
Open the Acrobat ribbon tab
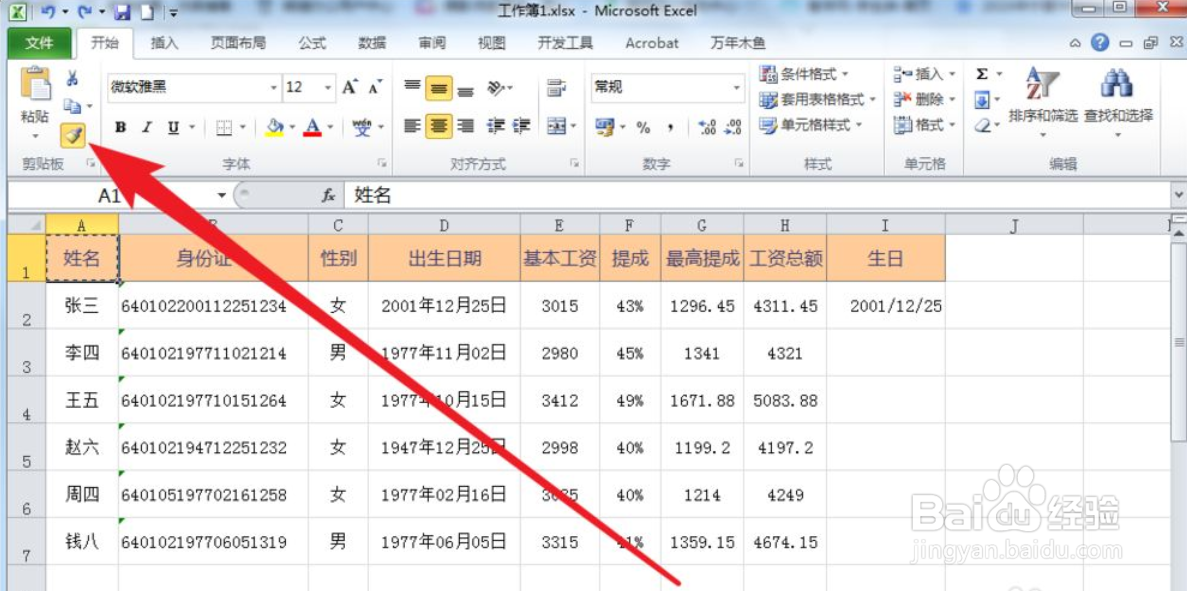point(651,43)
